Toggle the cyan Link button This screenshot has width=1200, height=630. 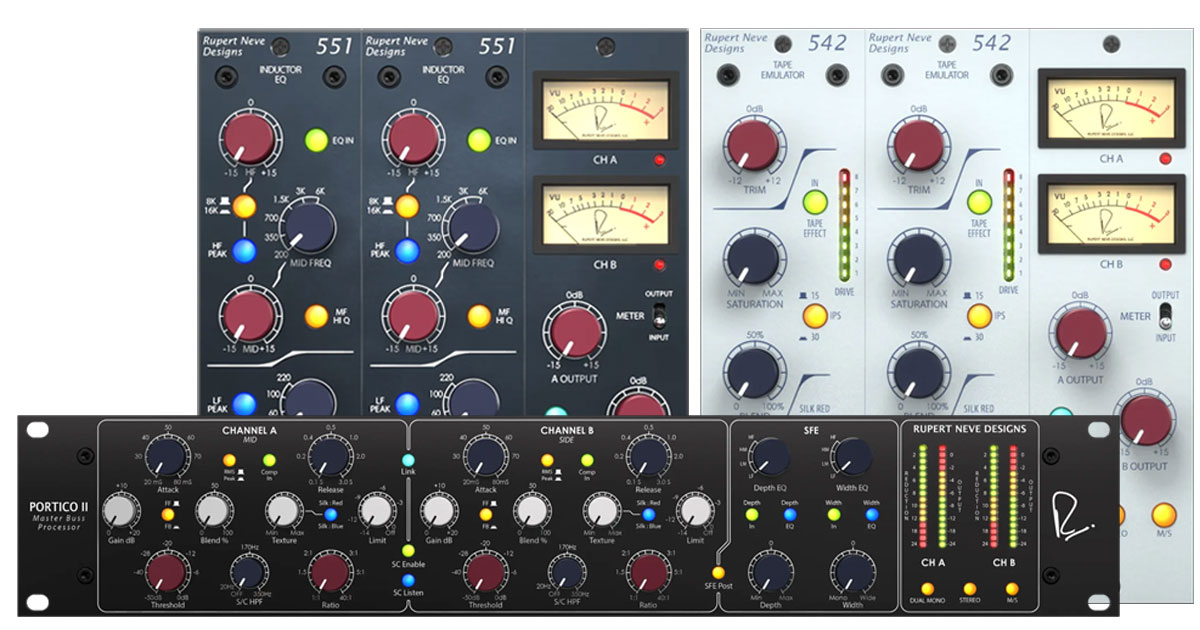pyautogui.click(x=408, y=459)
